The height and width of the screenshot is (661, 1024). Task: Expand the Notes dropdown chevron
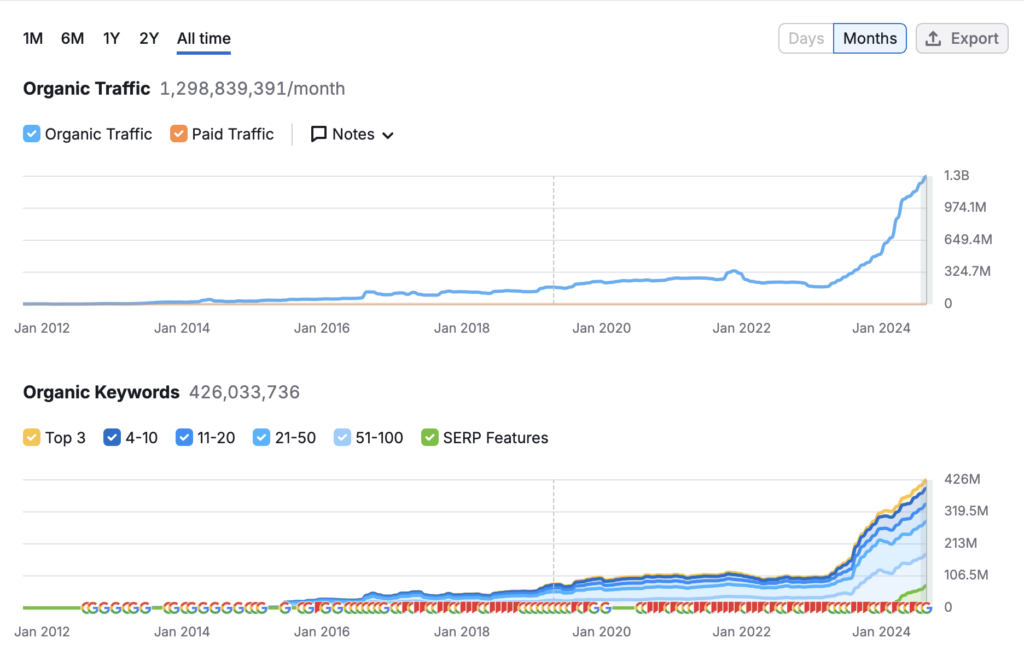coord(388,135)
